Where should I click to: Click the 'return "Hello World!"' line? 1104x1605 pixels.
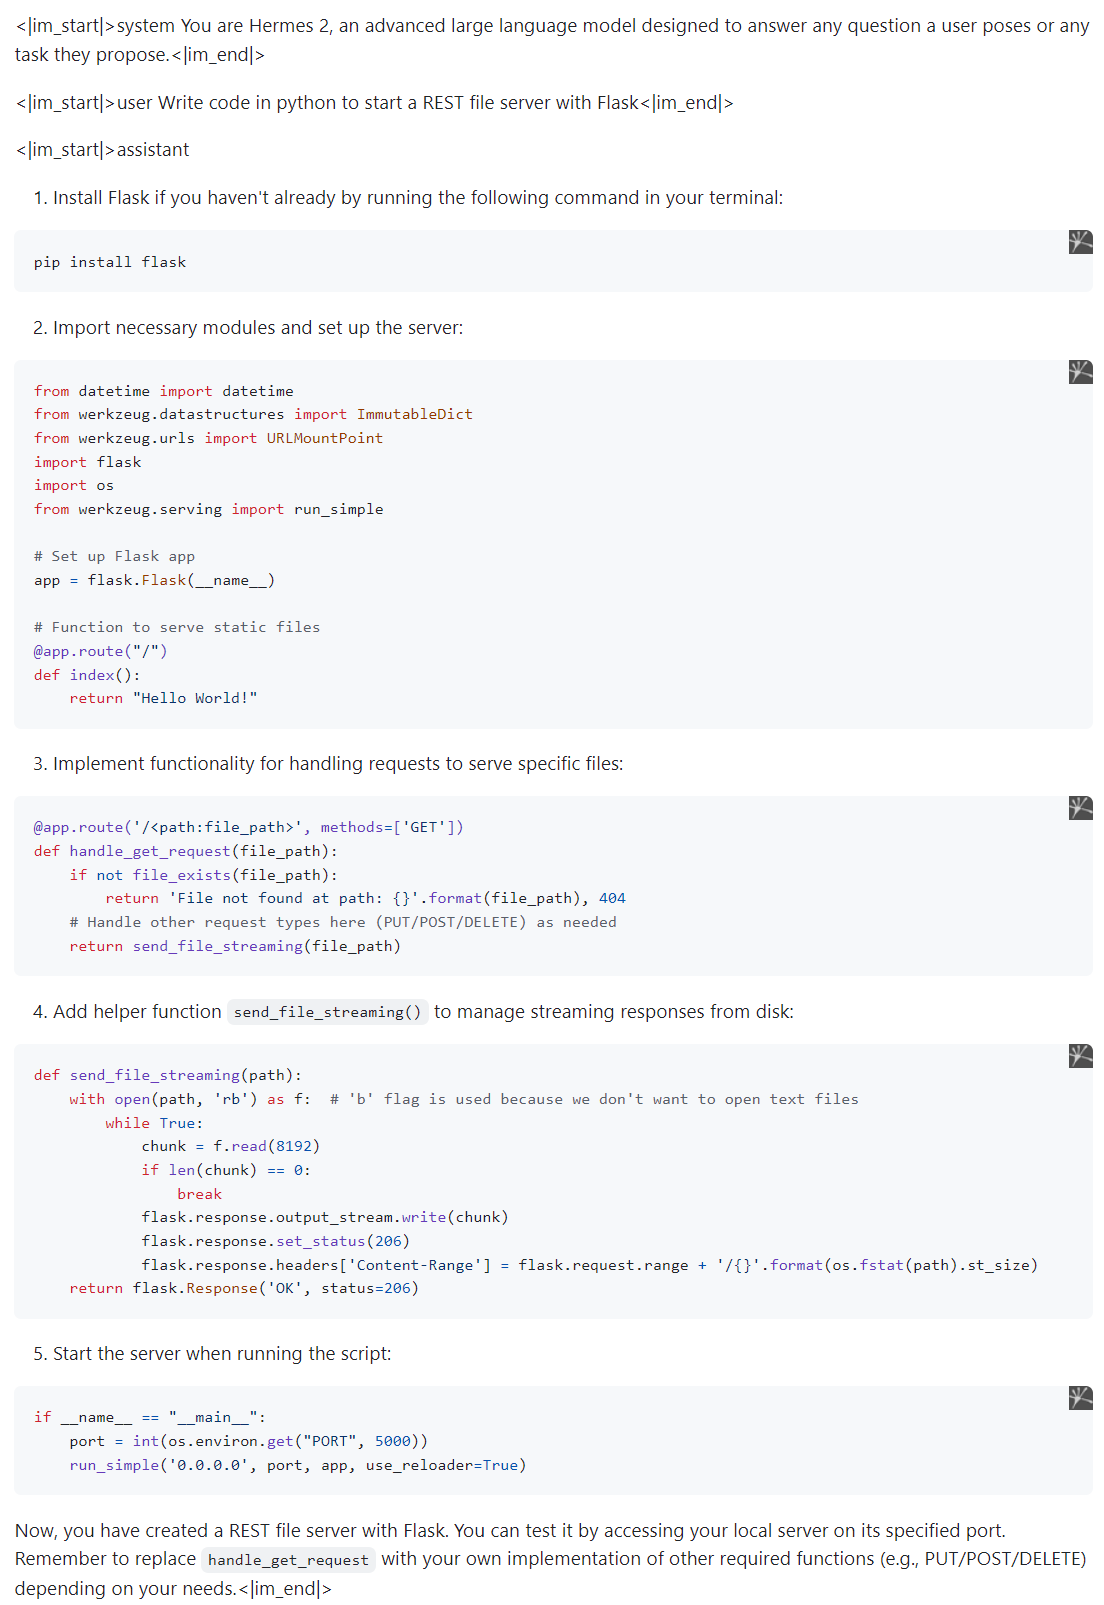pyautogui.click(x=163, y=698)
